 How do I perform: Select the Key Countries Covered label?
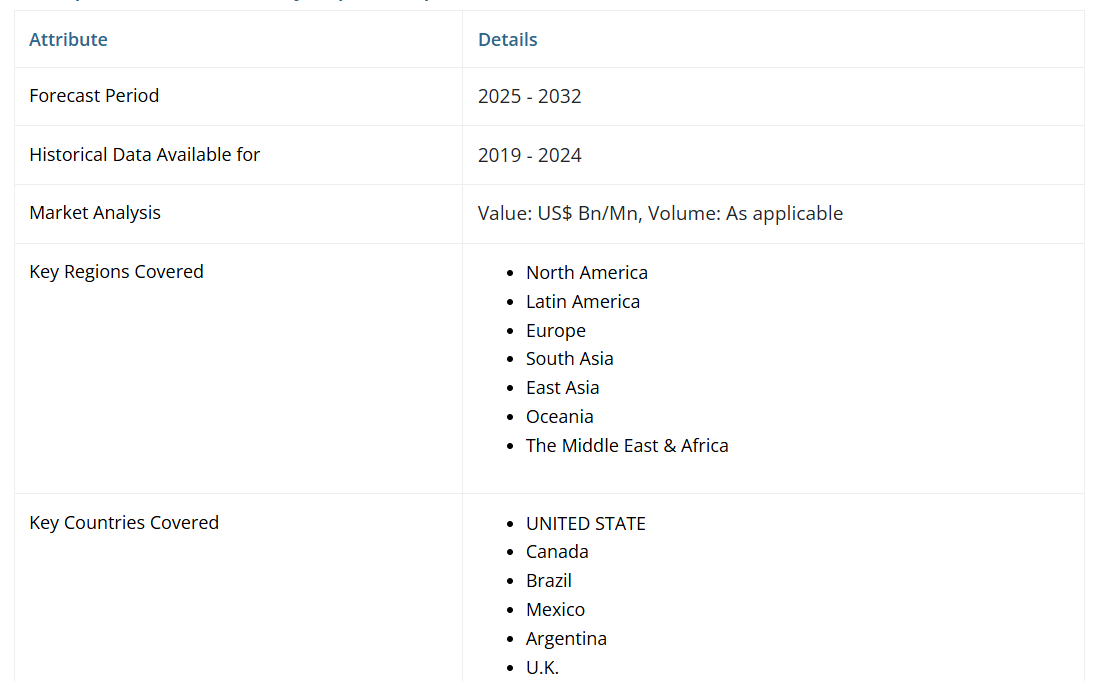pos(124,523)
